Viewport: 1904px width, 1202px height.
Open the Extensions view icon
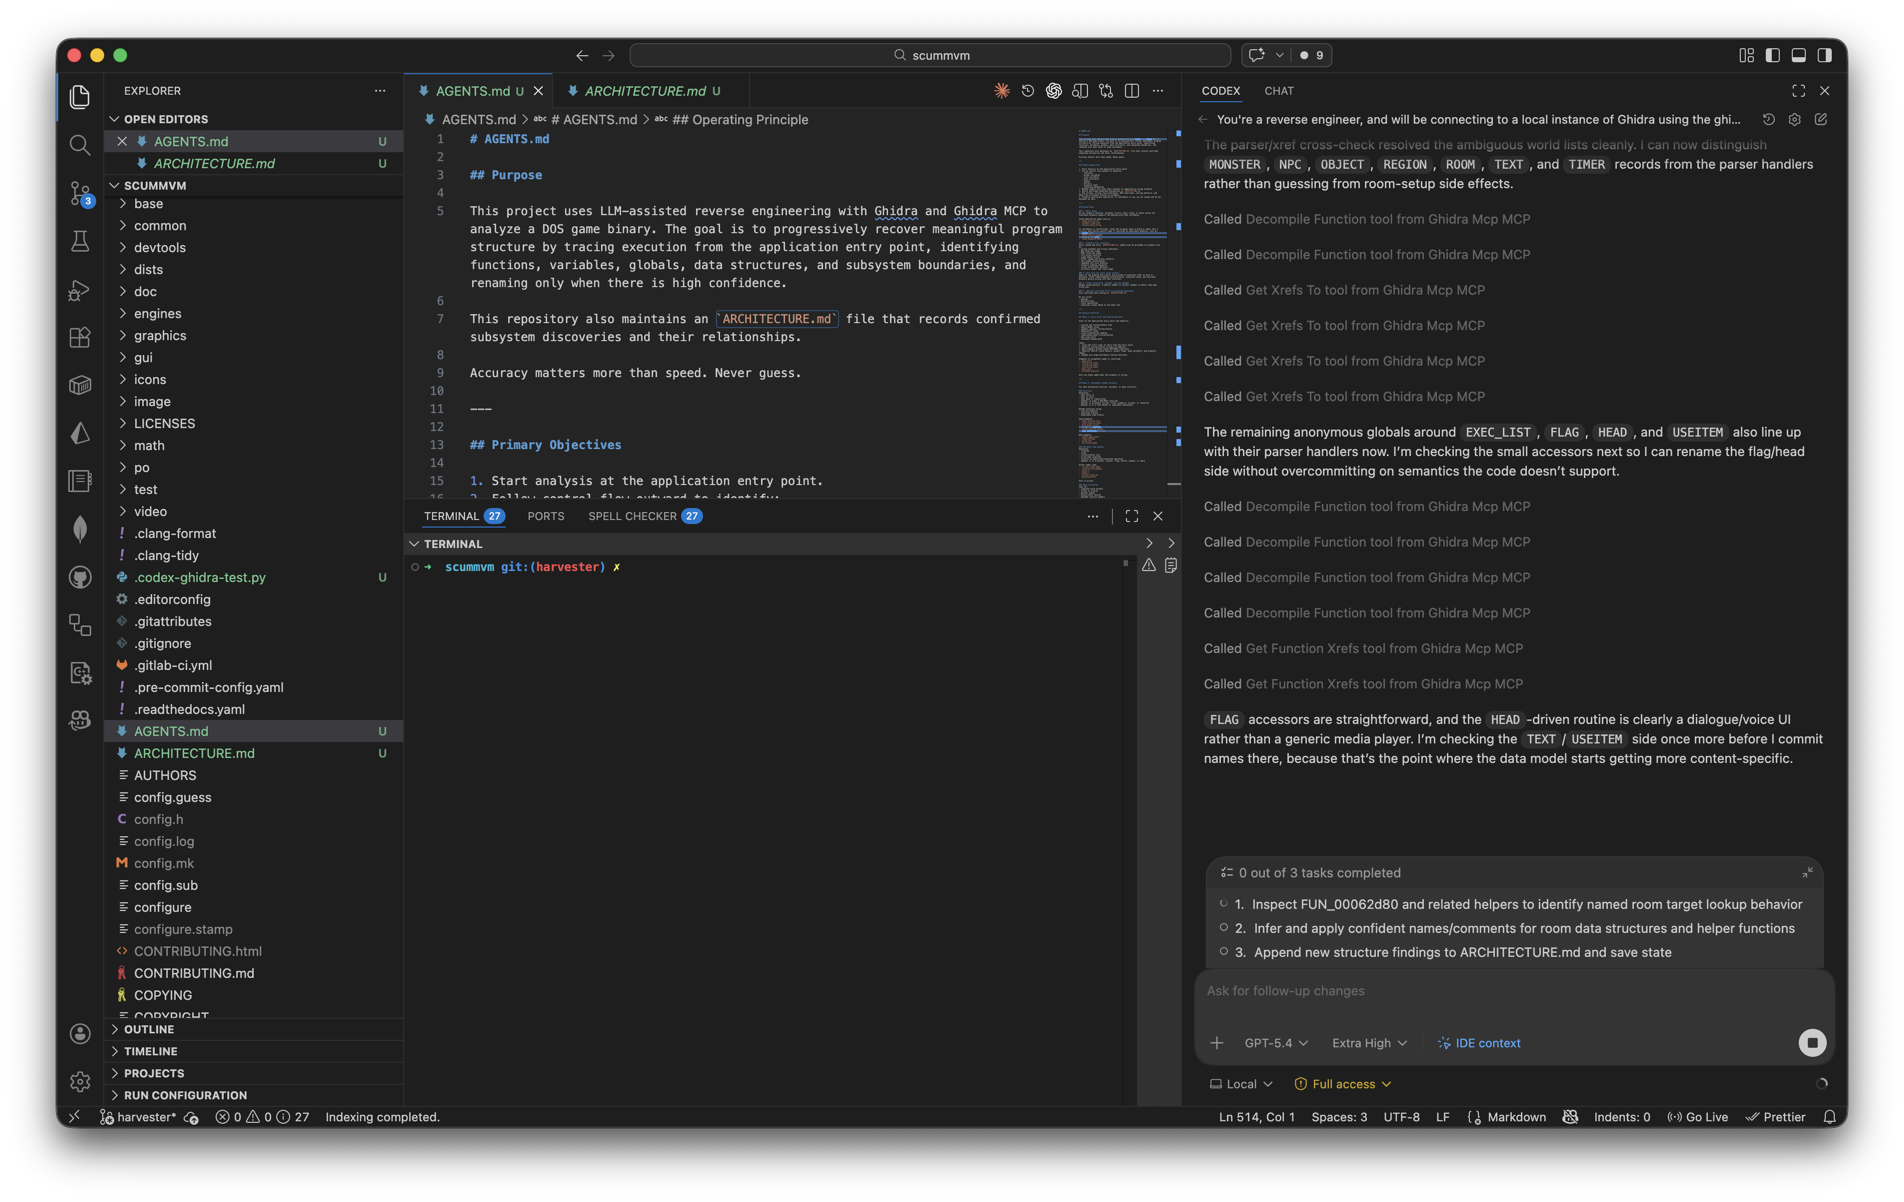coord(80,337)
